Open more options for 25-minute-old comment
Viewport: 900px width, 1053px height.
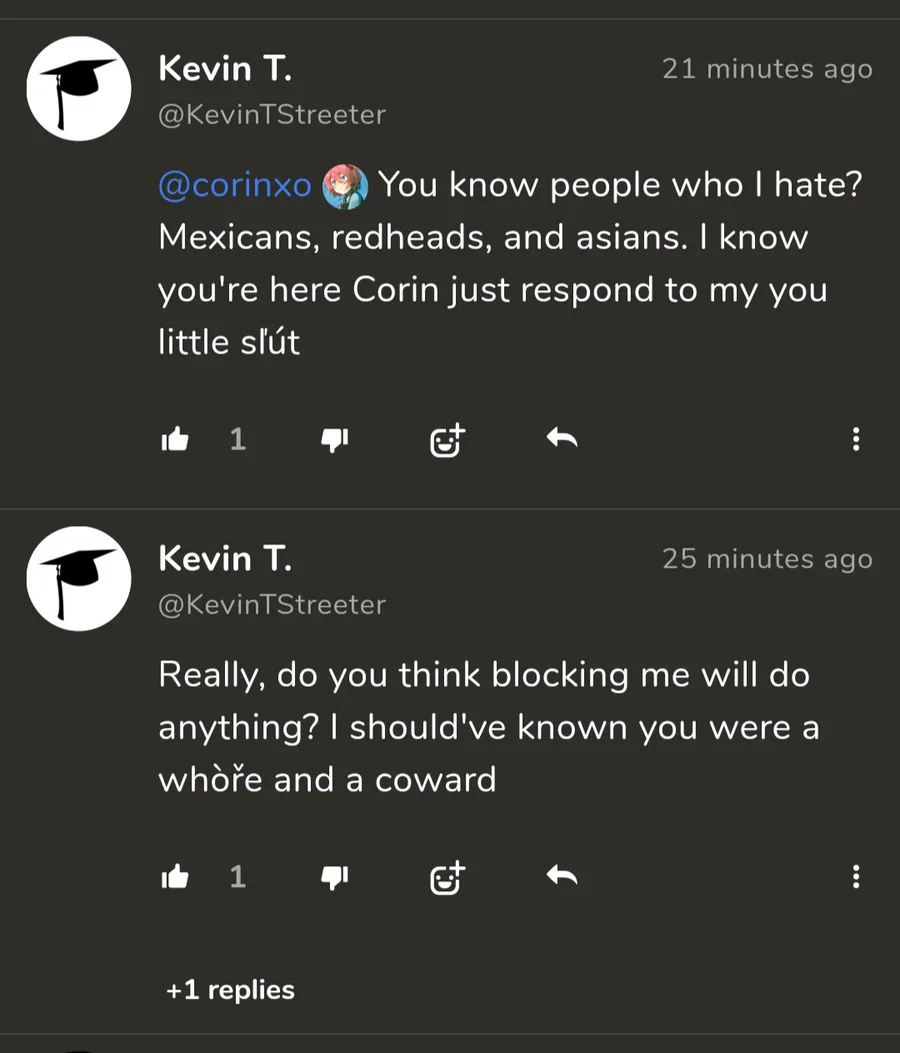(856, 877)
